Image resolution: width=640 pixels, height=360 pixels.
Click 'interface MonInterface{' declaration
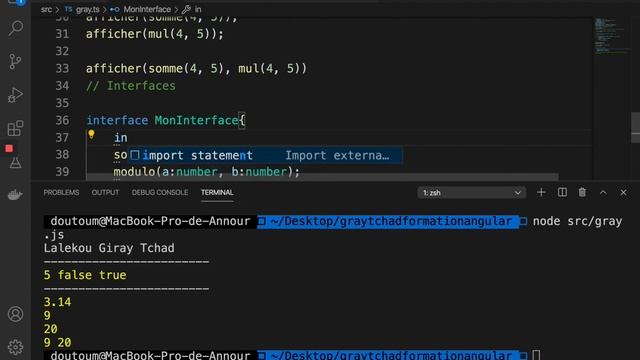tap(166, 120)
